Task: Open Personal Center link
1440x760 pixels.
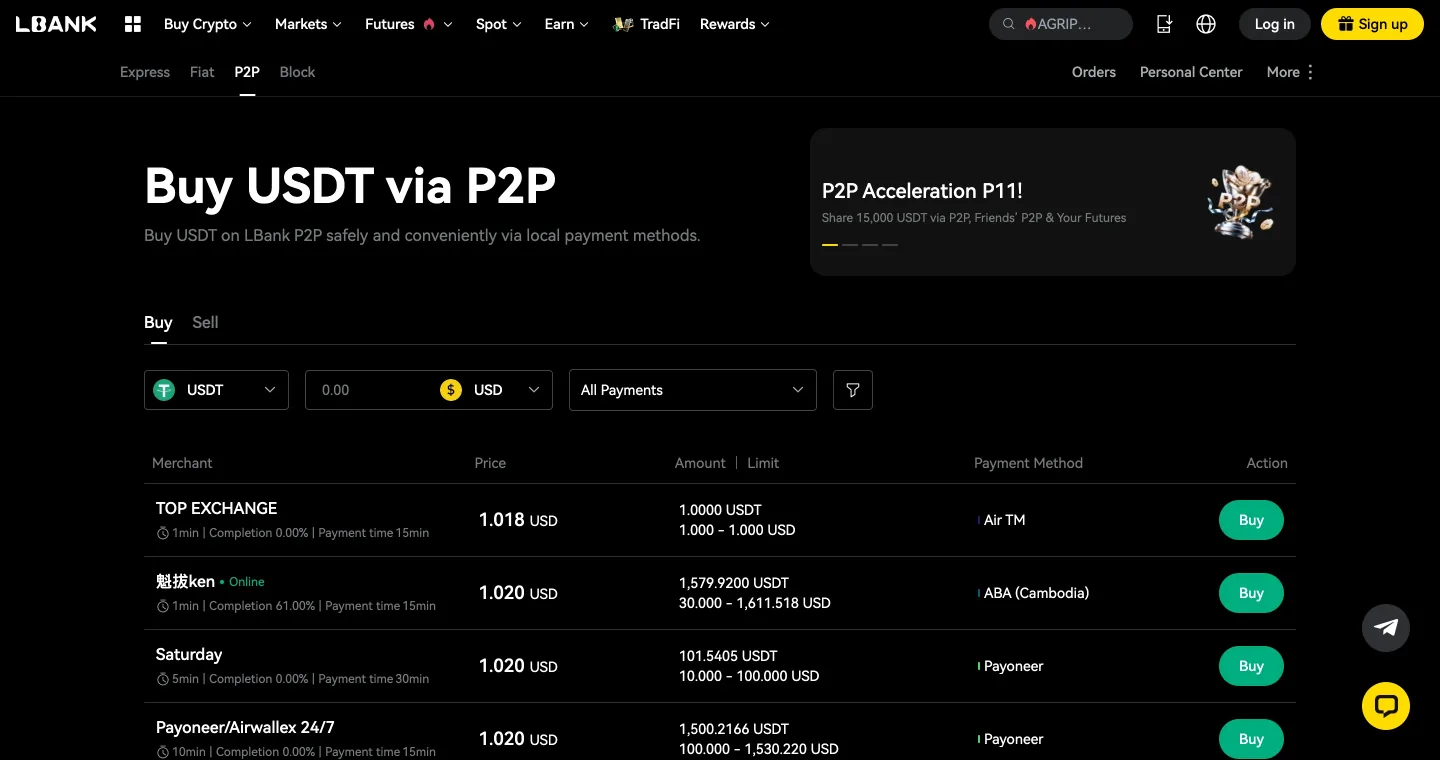Action: coord(1191,72)
